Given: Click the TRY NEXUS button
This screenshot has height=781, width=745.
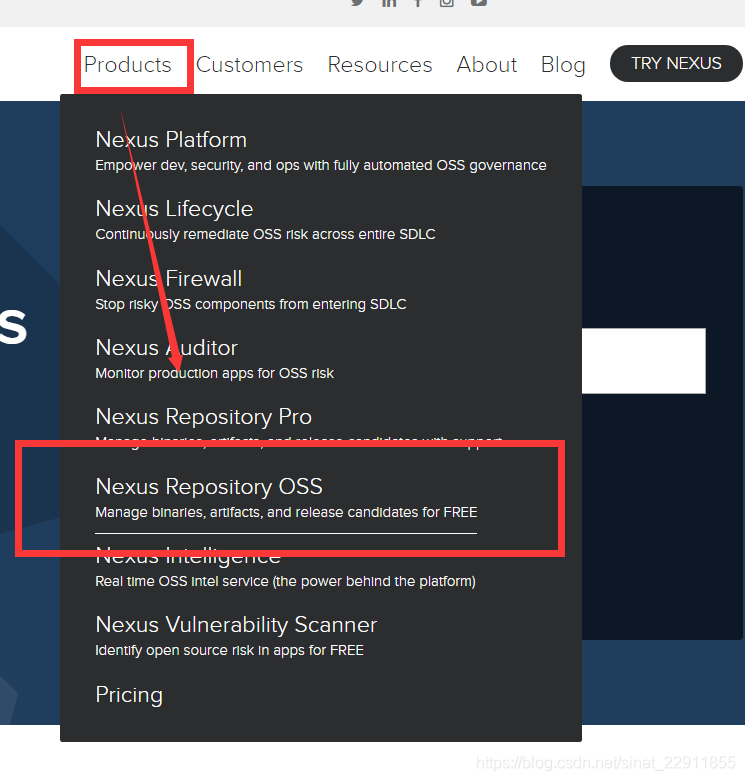Looking at the screenshot, I should point(676,63).
